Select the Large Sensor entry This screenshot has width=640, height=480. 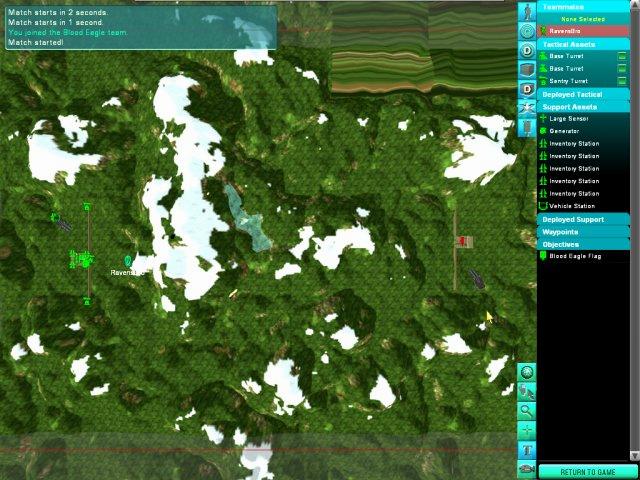tap(583, 119)
